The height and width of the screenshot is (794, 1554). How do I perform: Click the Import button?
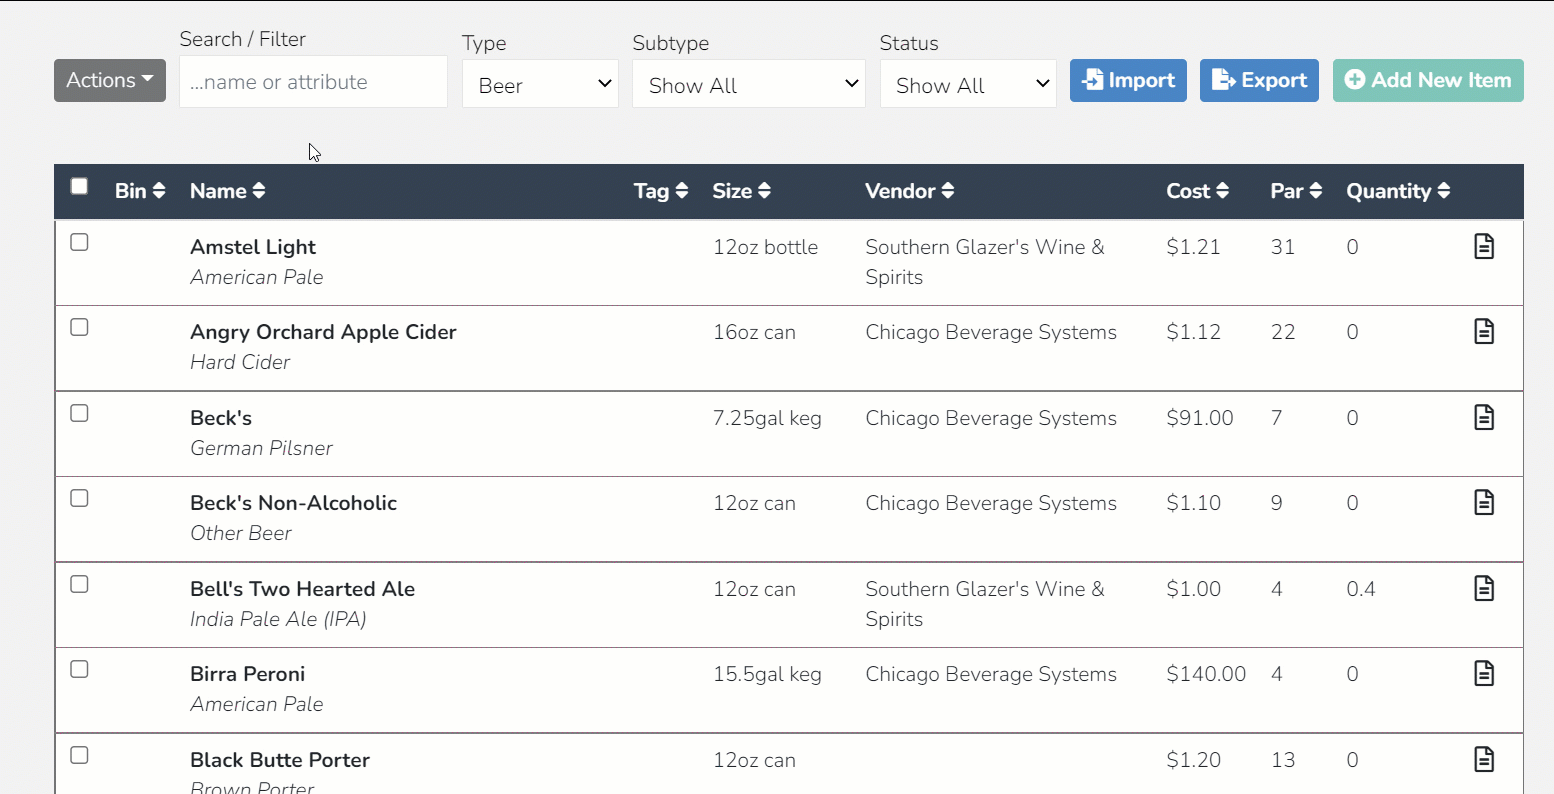click(x=1128, y=80)
